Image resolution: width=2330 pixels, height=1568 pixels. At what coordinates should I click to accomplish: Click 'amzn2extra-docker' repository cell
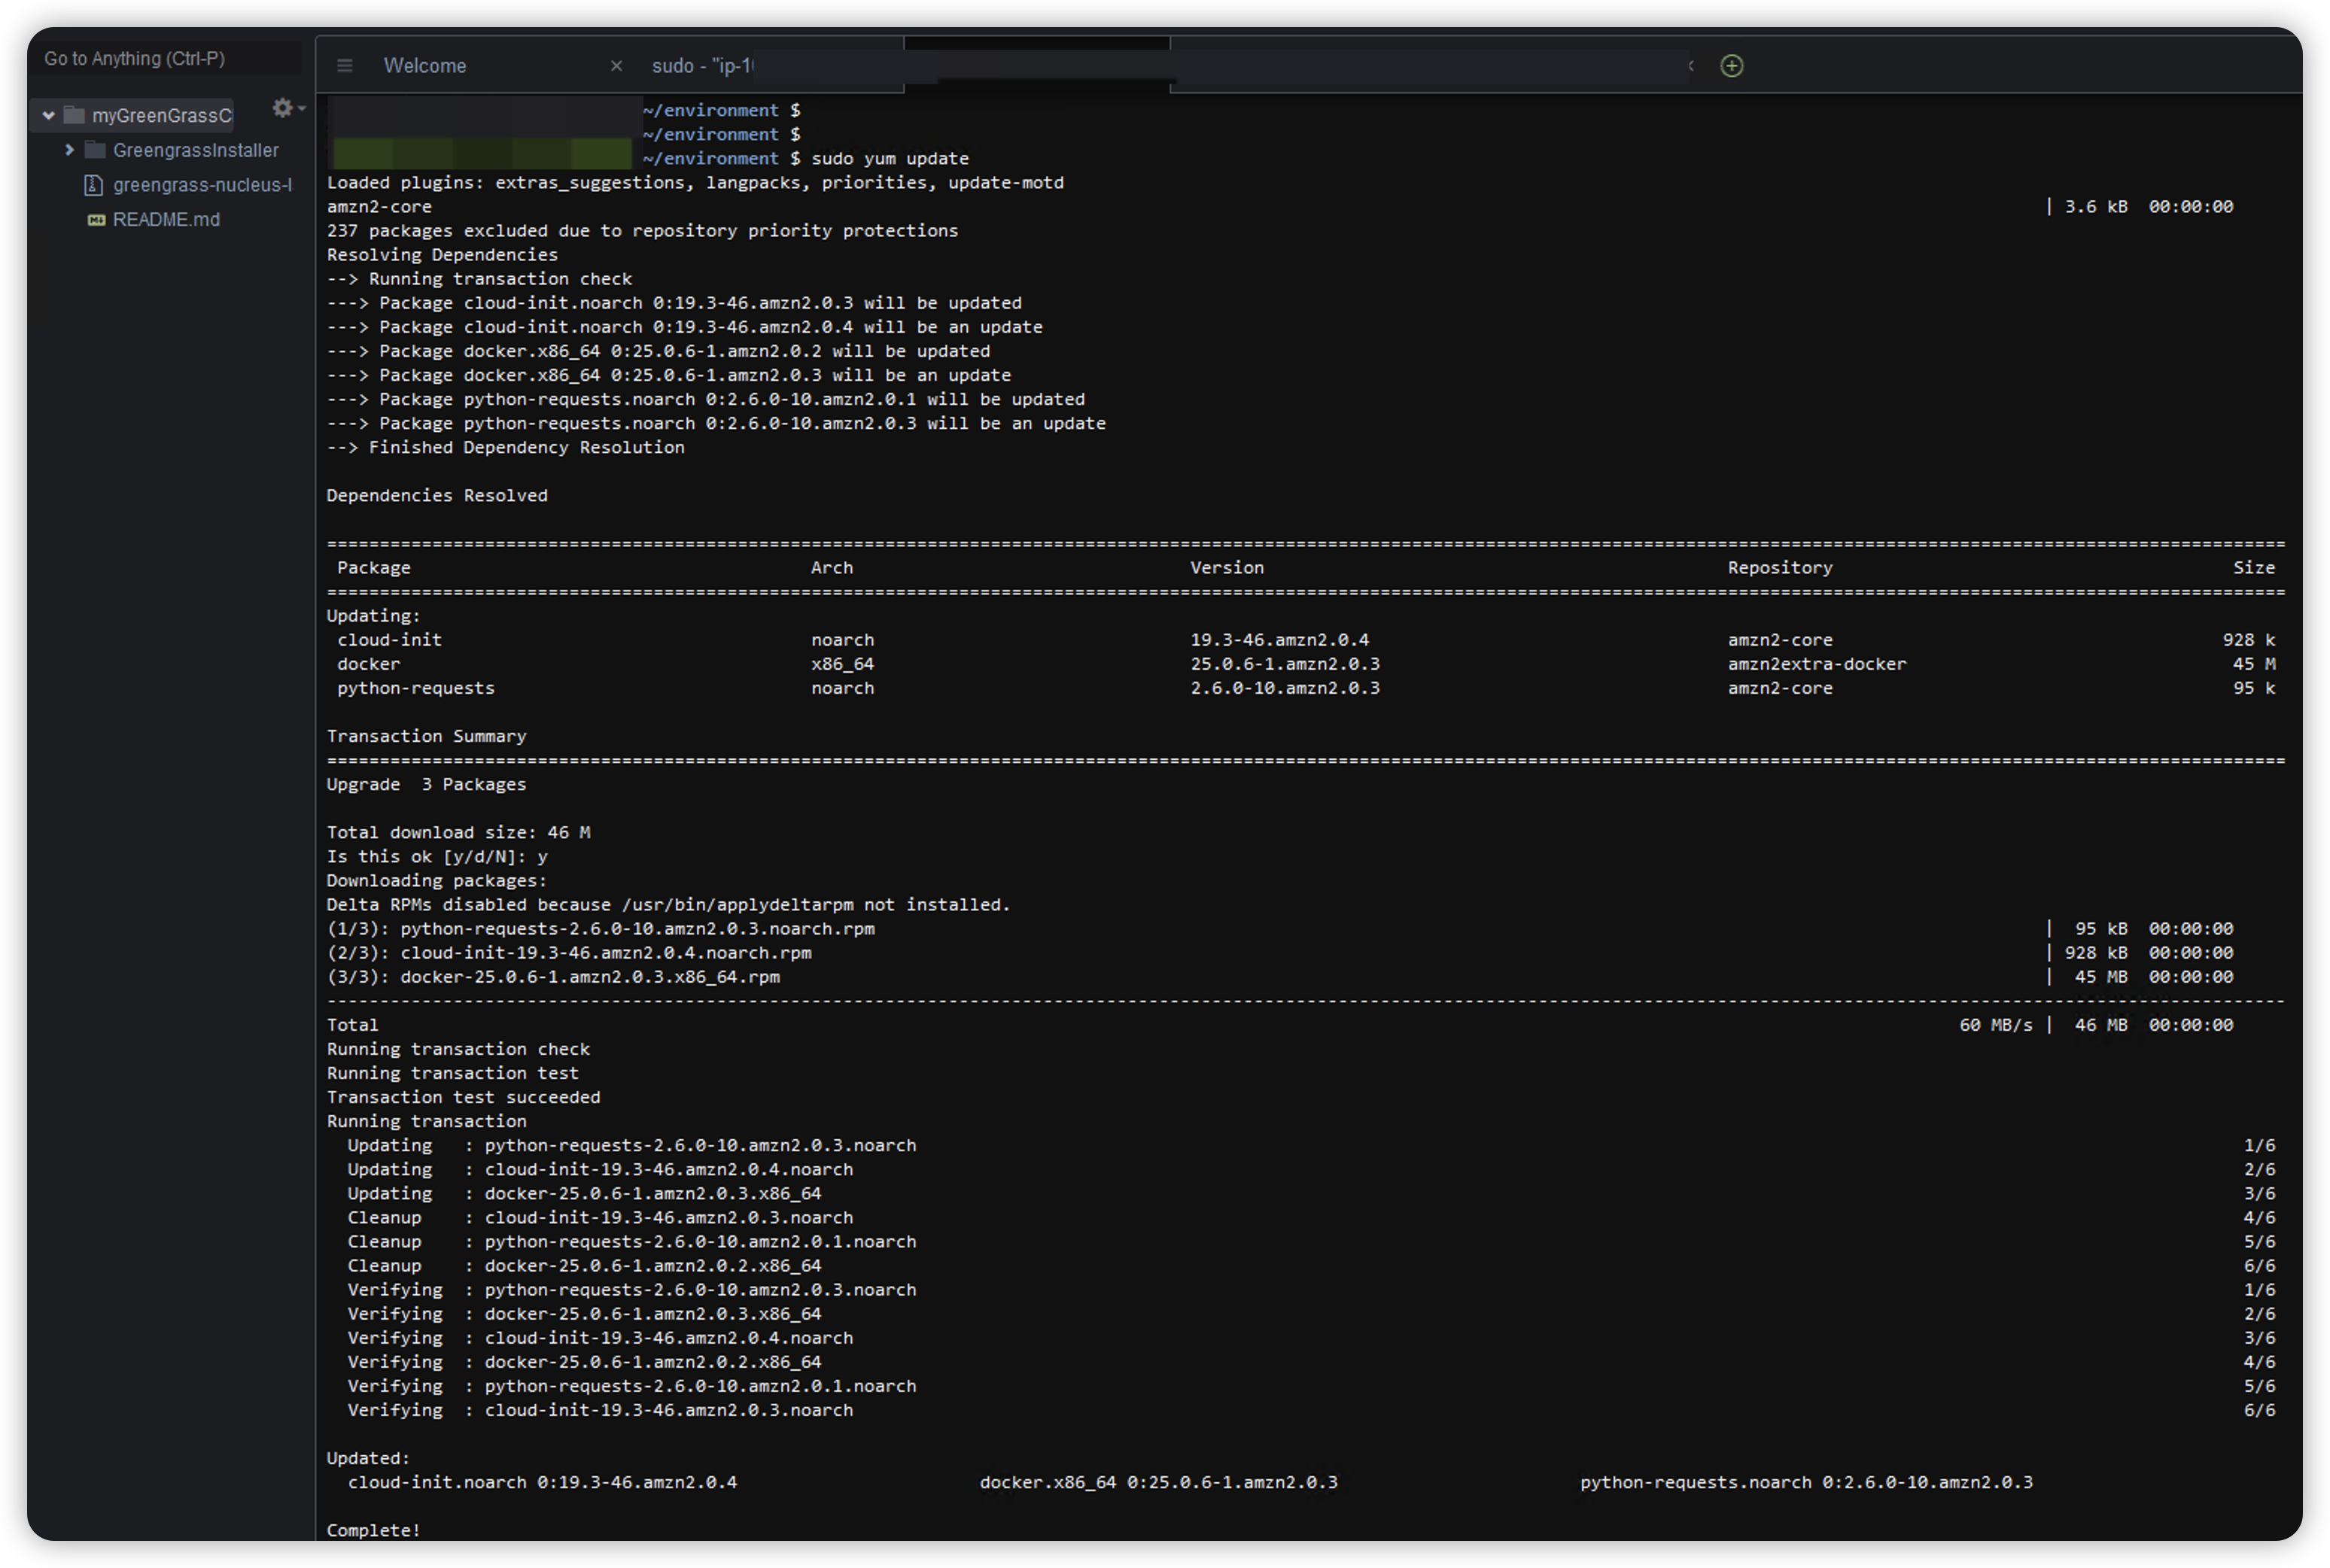pyautogui.click(x=1817, y=664)
